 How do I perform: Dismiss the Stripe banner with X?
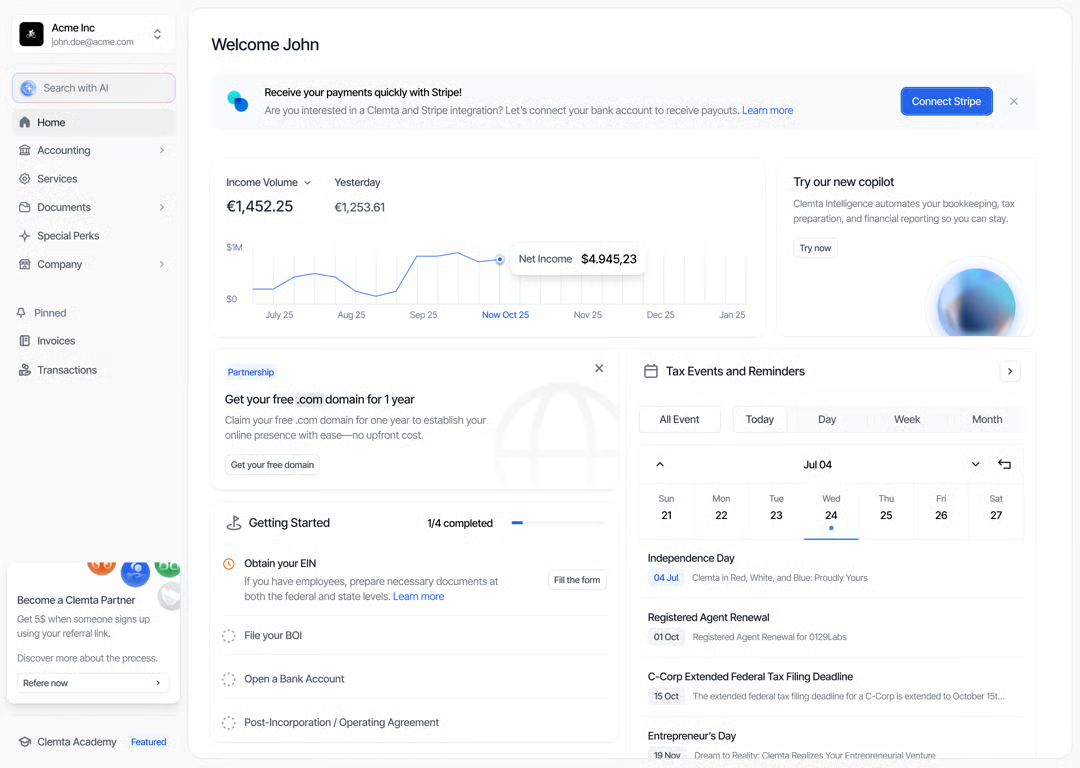pos(1014,101)
